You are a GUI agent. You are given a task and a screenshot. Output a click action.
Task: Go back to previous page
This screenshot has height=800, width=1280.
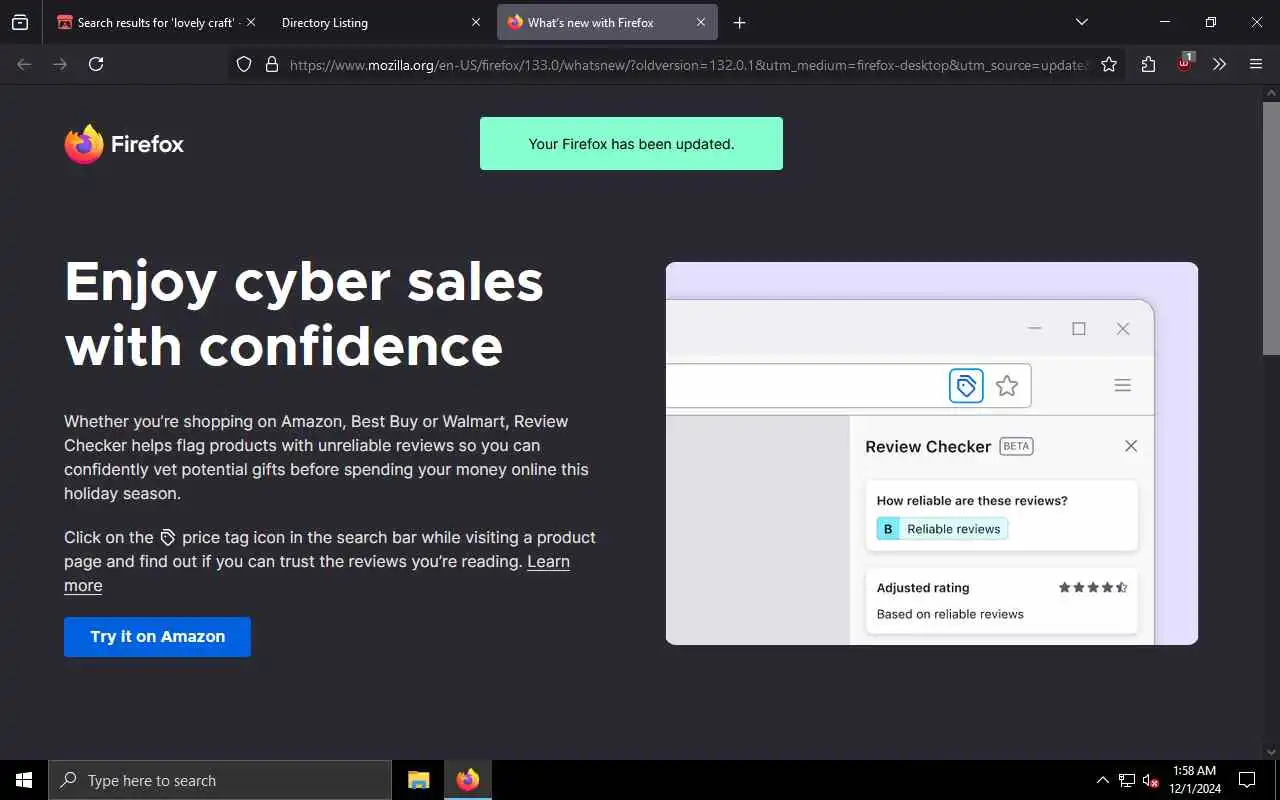click(x=24, y=64)
